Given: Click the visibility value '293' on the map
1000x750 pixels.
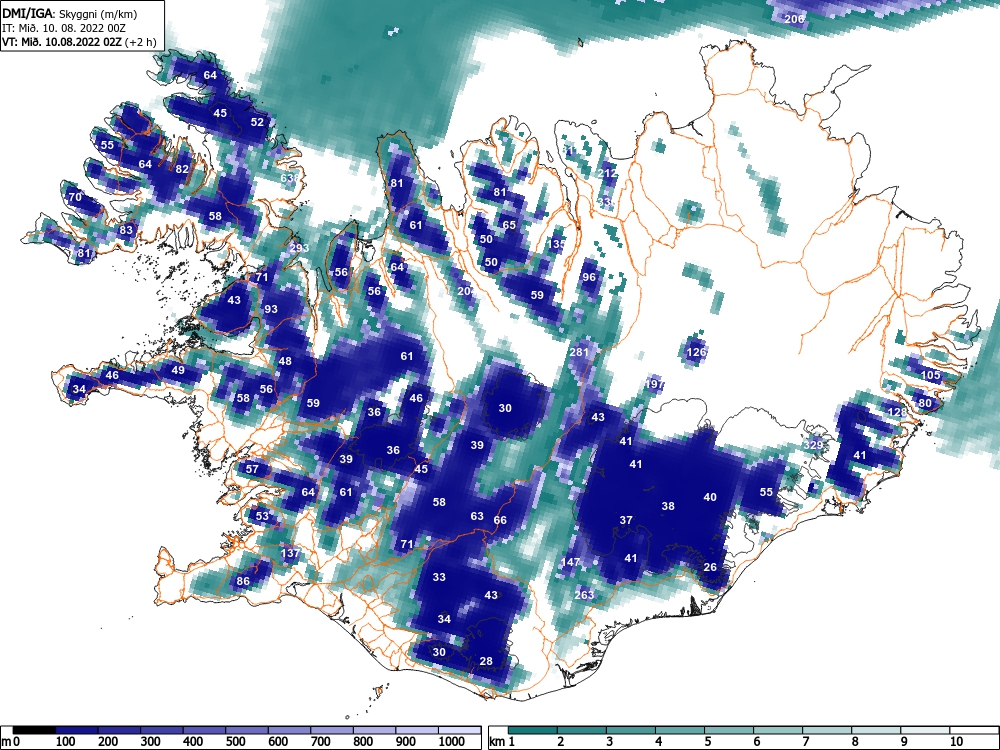Looking at the screenshot, I should (299, 248).
